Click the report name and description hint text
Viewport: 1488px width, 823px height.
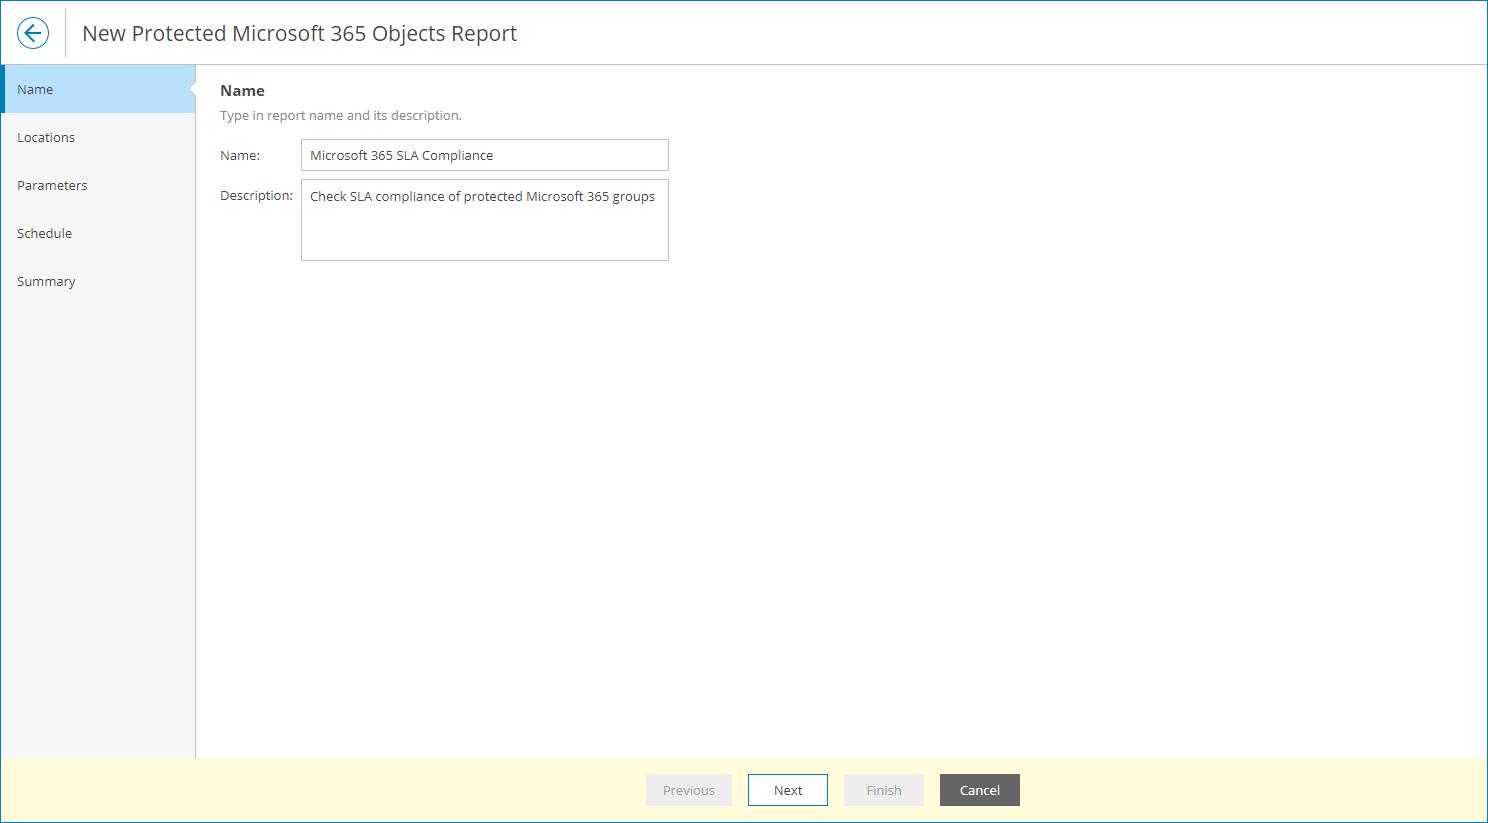pos(340,115)
